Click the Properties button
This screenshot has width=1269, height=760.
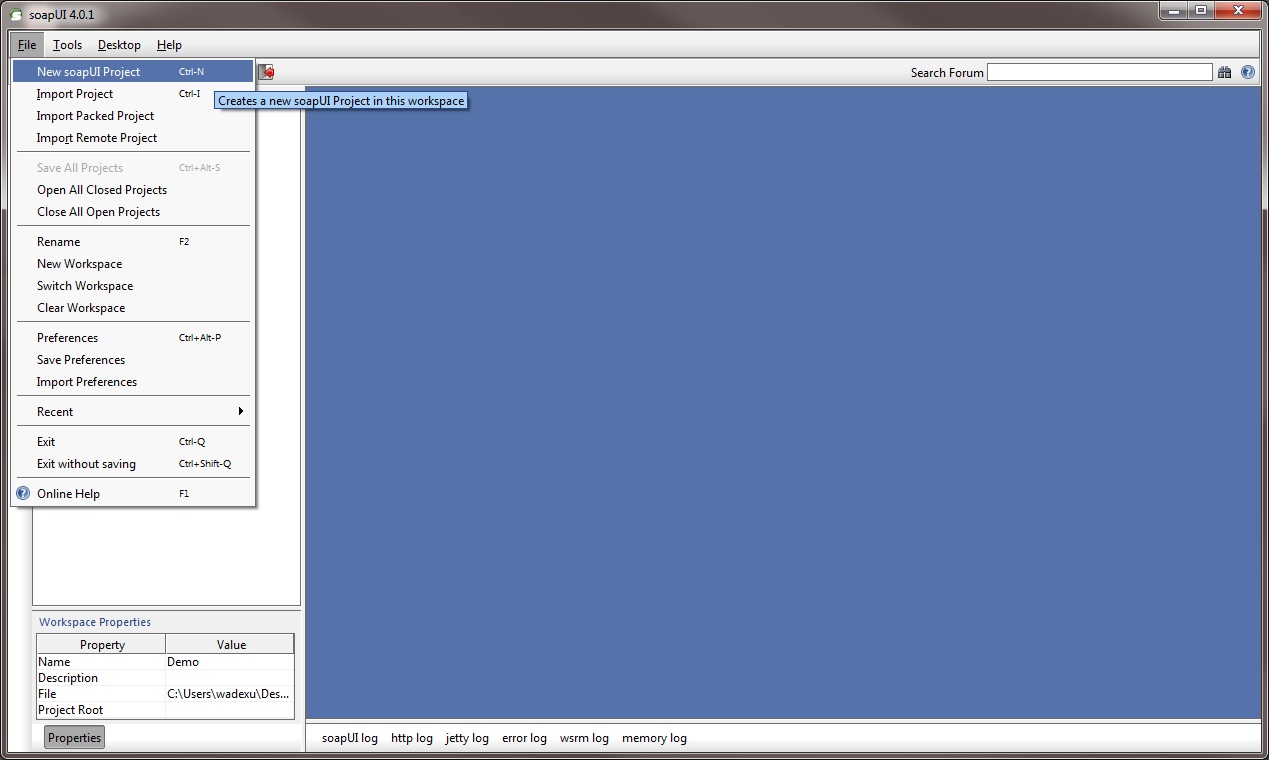pos(75,737)
